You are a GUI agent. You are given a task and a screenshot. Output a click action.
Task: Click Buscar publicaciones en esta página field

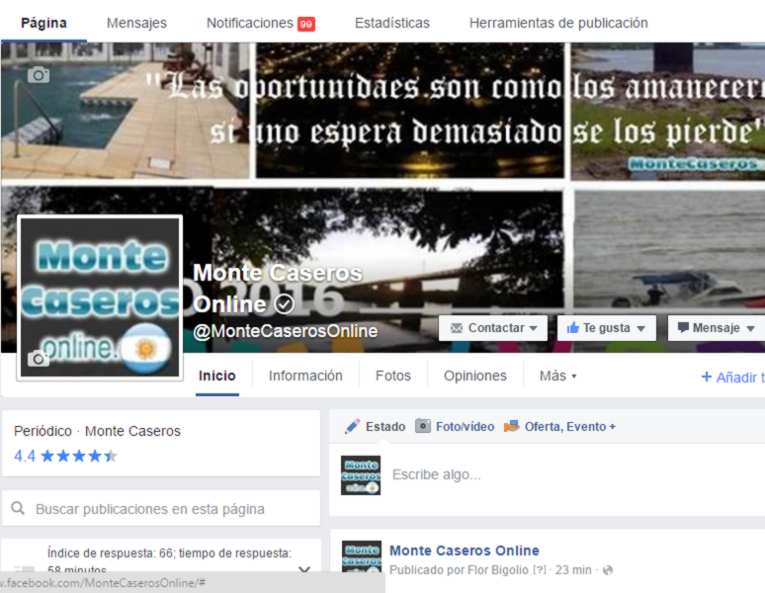(x=161, y=508)
